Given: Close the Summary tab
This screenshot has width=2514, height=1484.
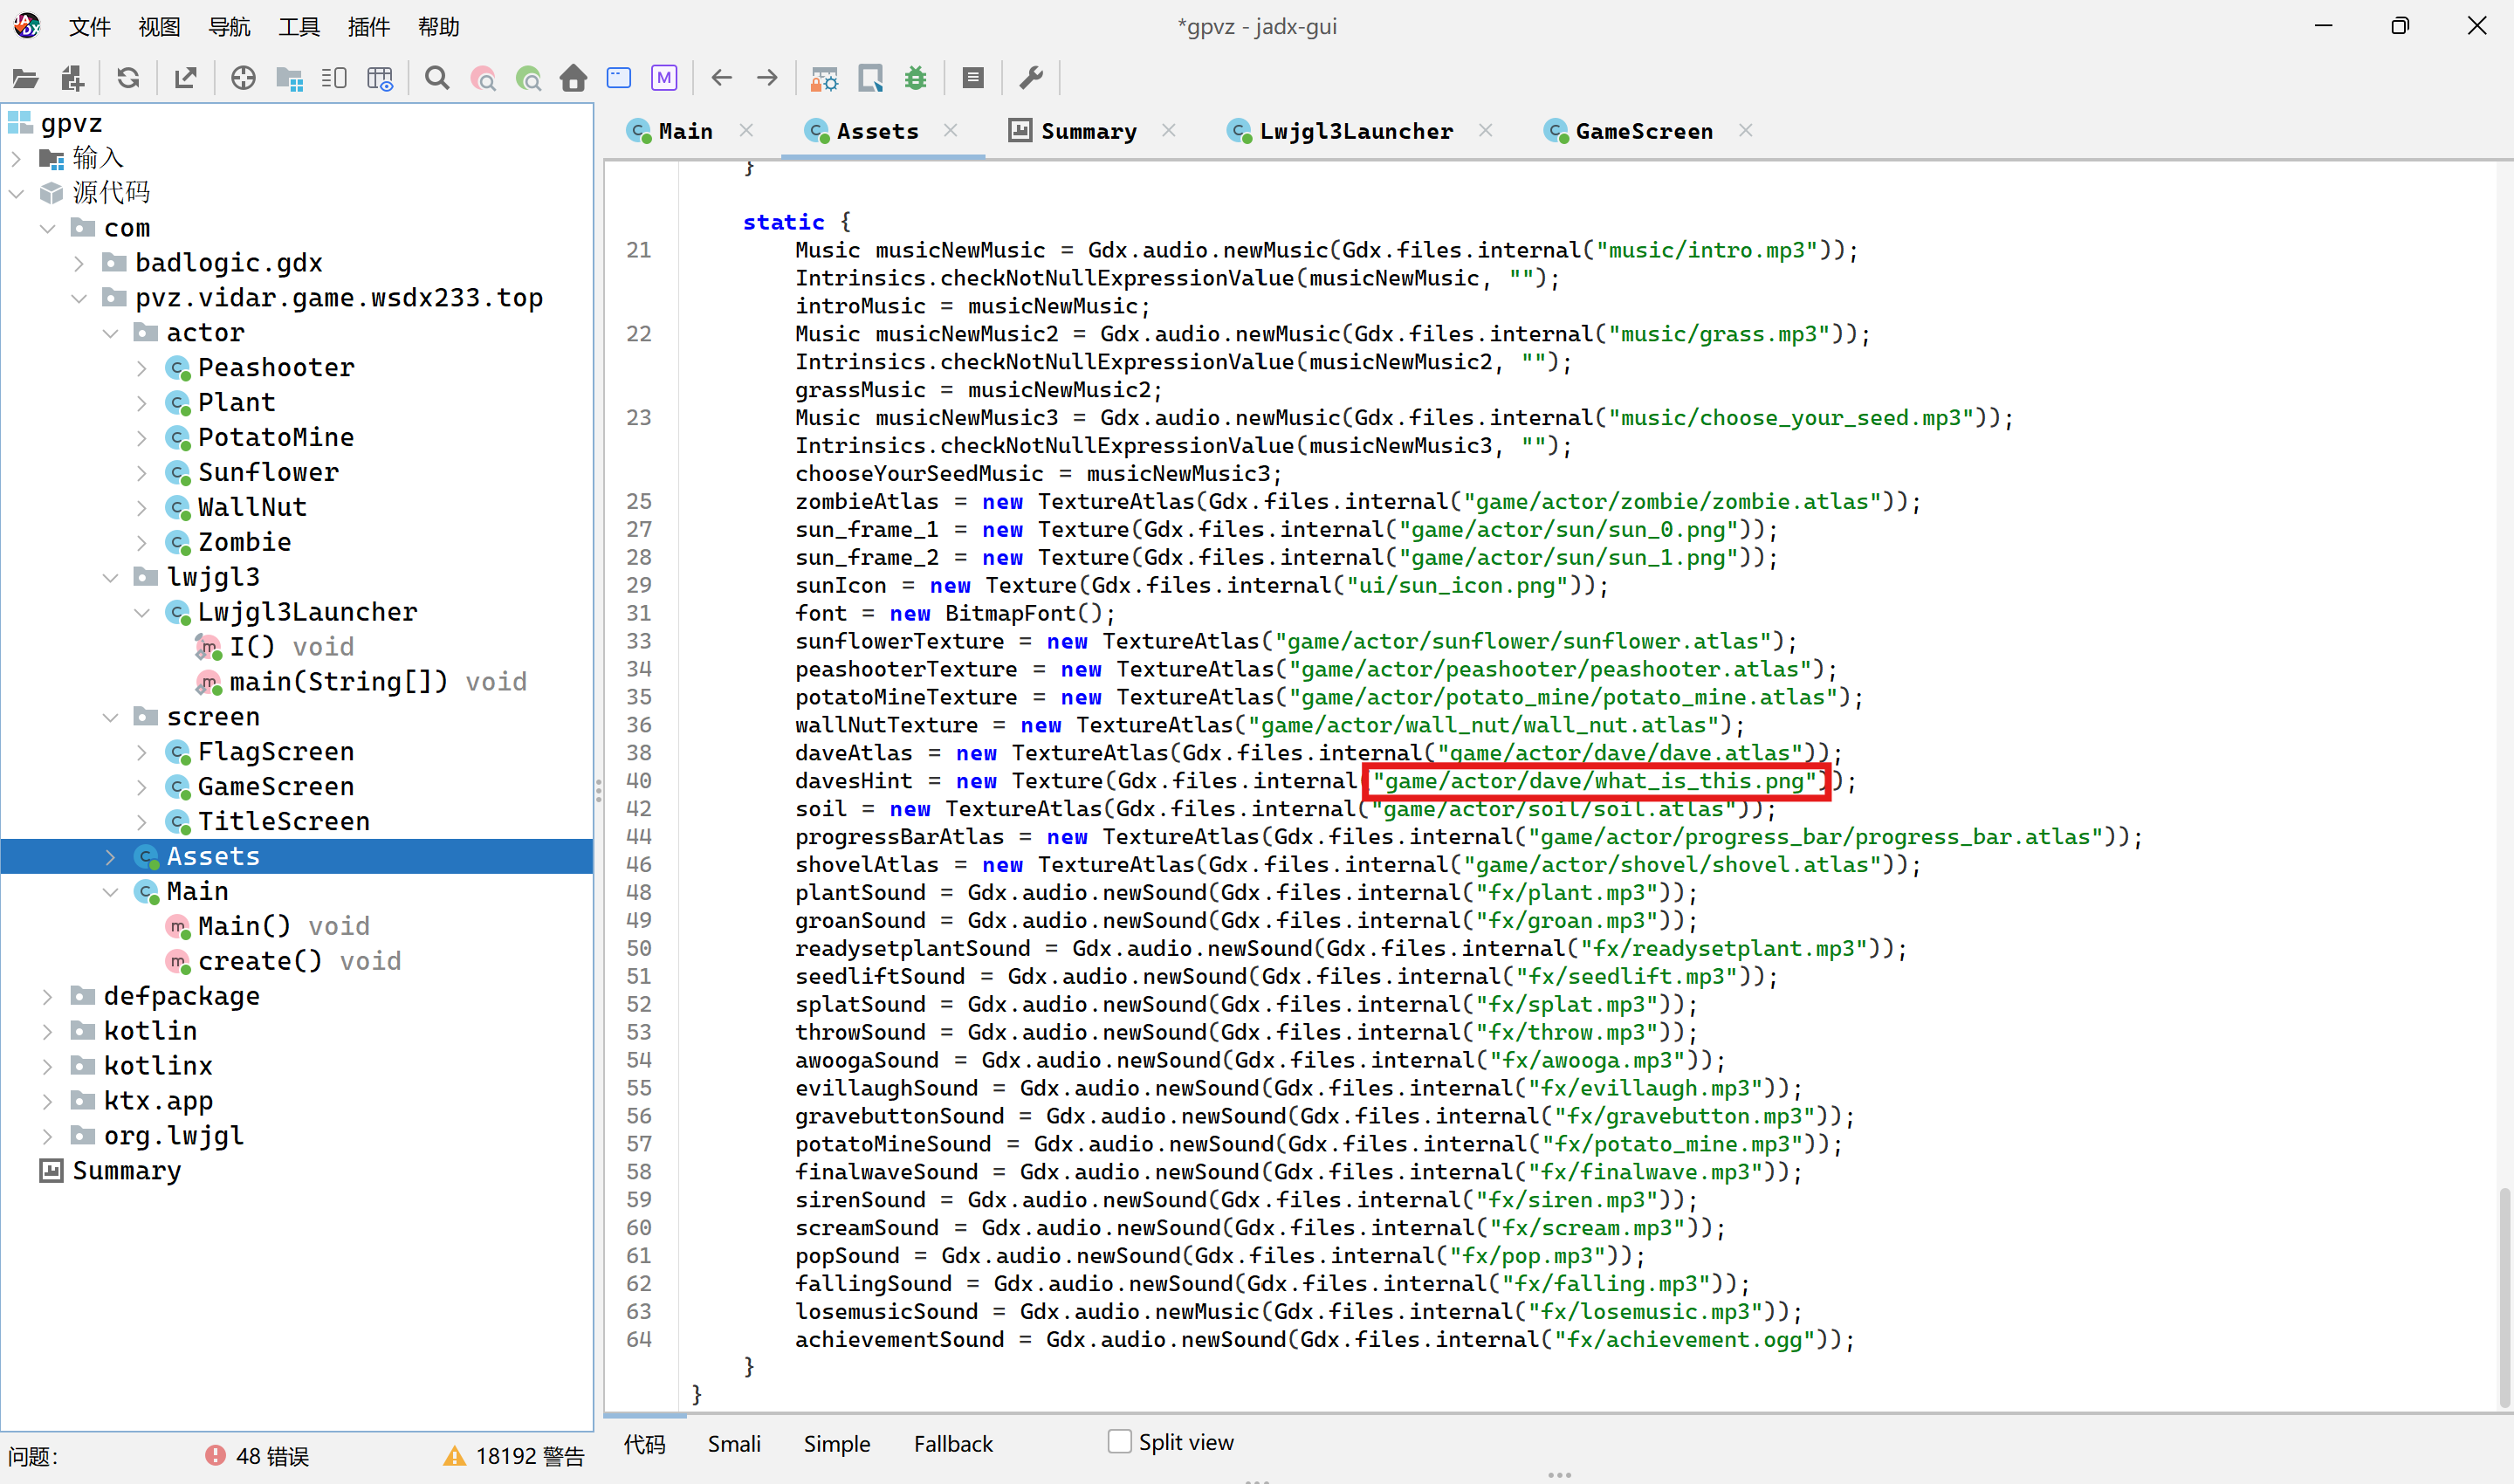Looking at the screenshot, I should tap(1169, 131).
